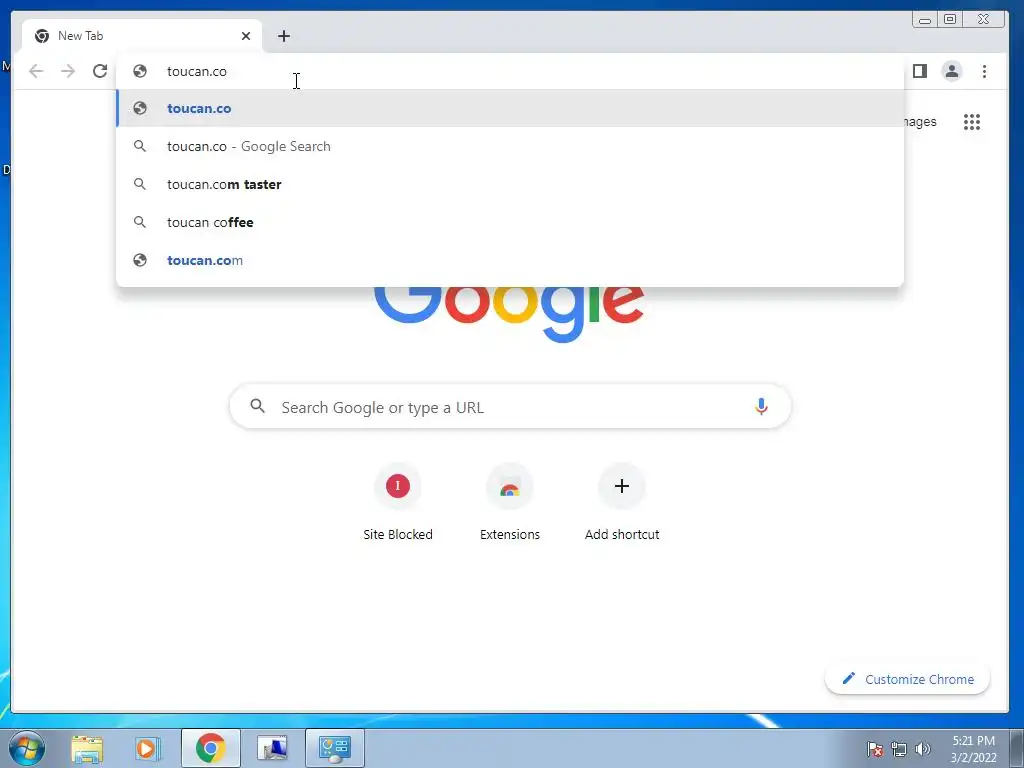Pick the 'toucan.com taster' suggestion

click(510, 184)
